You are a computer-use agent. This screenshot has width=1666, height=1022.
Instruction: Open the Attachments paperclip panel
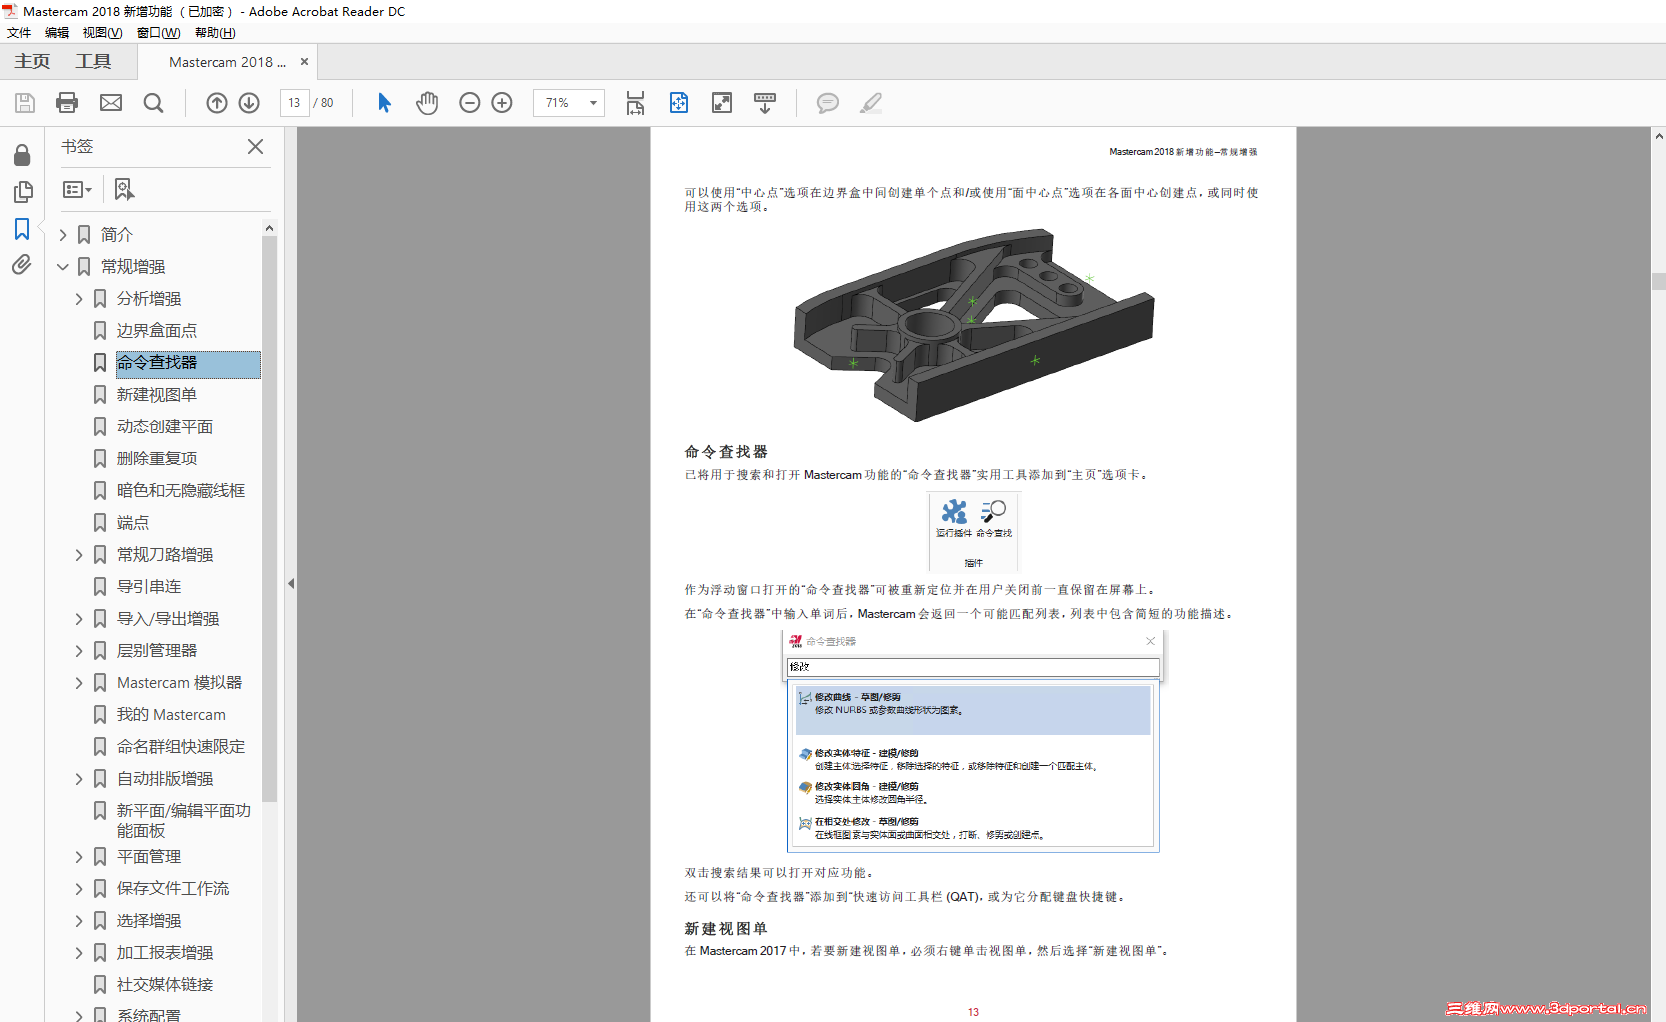[x=22, y=265]
